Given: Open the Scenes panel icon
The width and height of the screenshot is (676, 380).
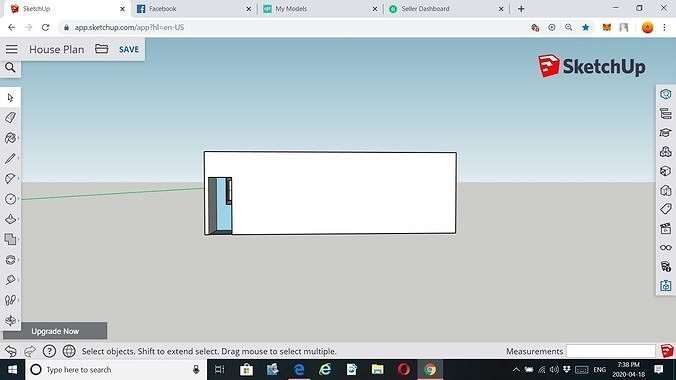Looking at the screenshot, I should 666,228.
